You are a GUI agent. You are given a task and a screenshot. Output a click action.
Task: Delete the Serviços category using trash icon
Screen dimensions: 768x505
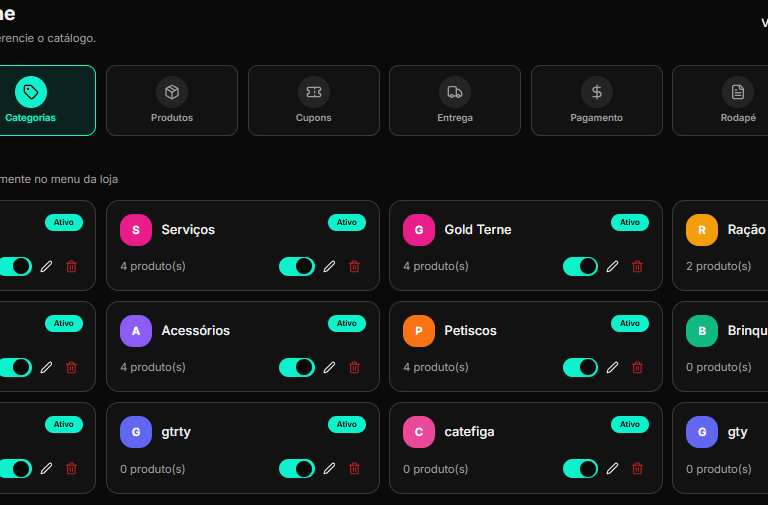(354, 266)
